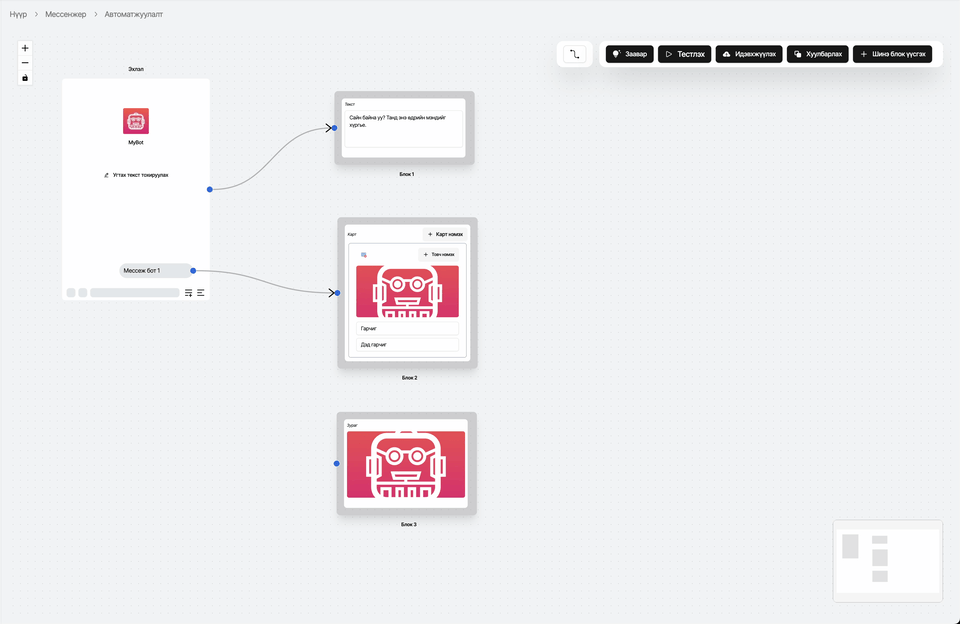
Task: Click the Хуулбарлах duplicate button
Action: coord(818,54)
